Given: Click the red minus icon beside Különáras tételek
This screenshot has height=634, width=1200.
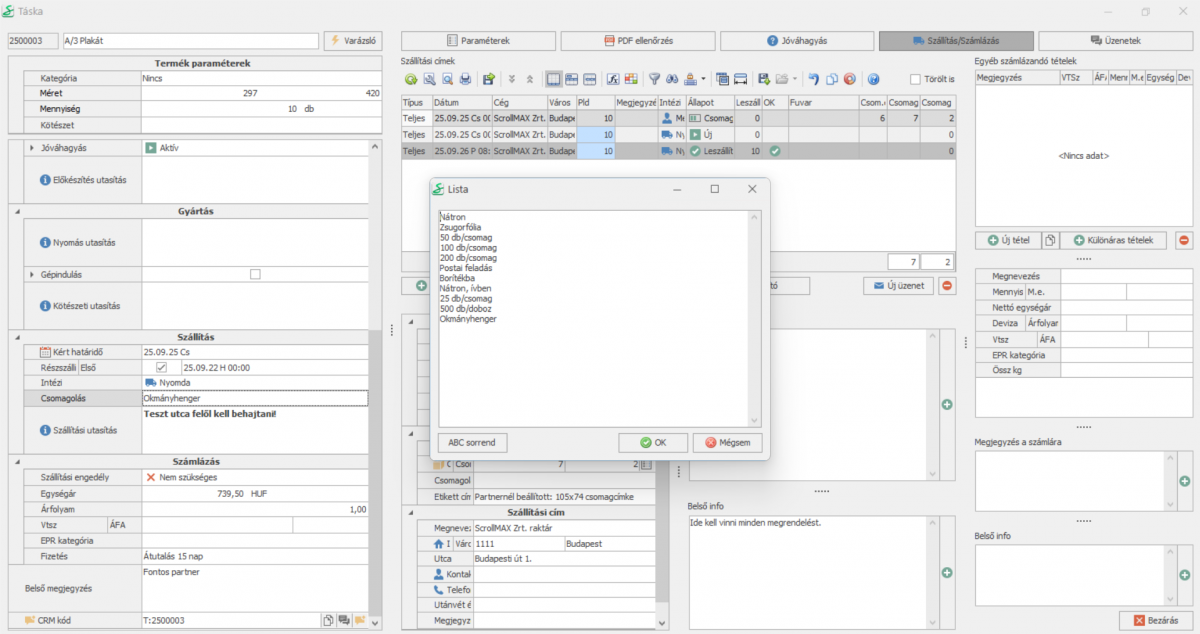Looking at the screenshot, I should 1184,240.
